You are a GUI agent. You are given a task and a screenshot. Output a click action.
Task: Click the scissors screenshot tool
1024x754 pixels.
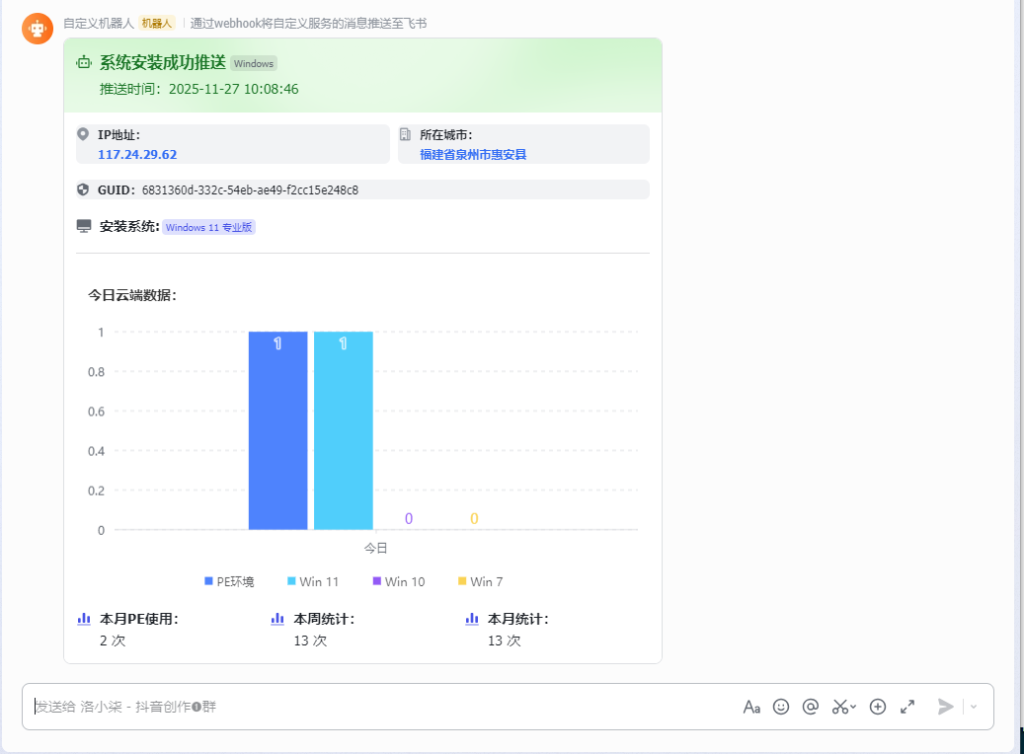click(841, 707)
